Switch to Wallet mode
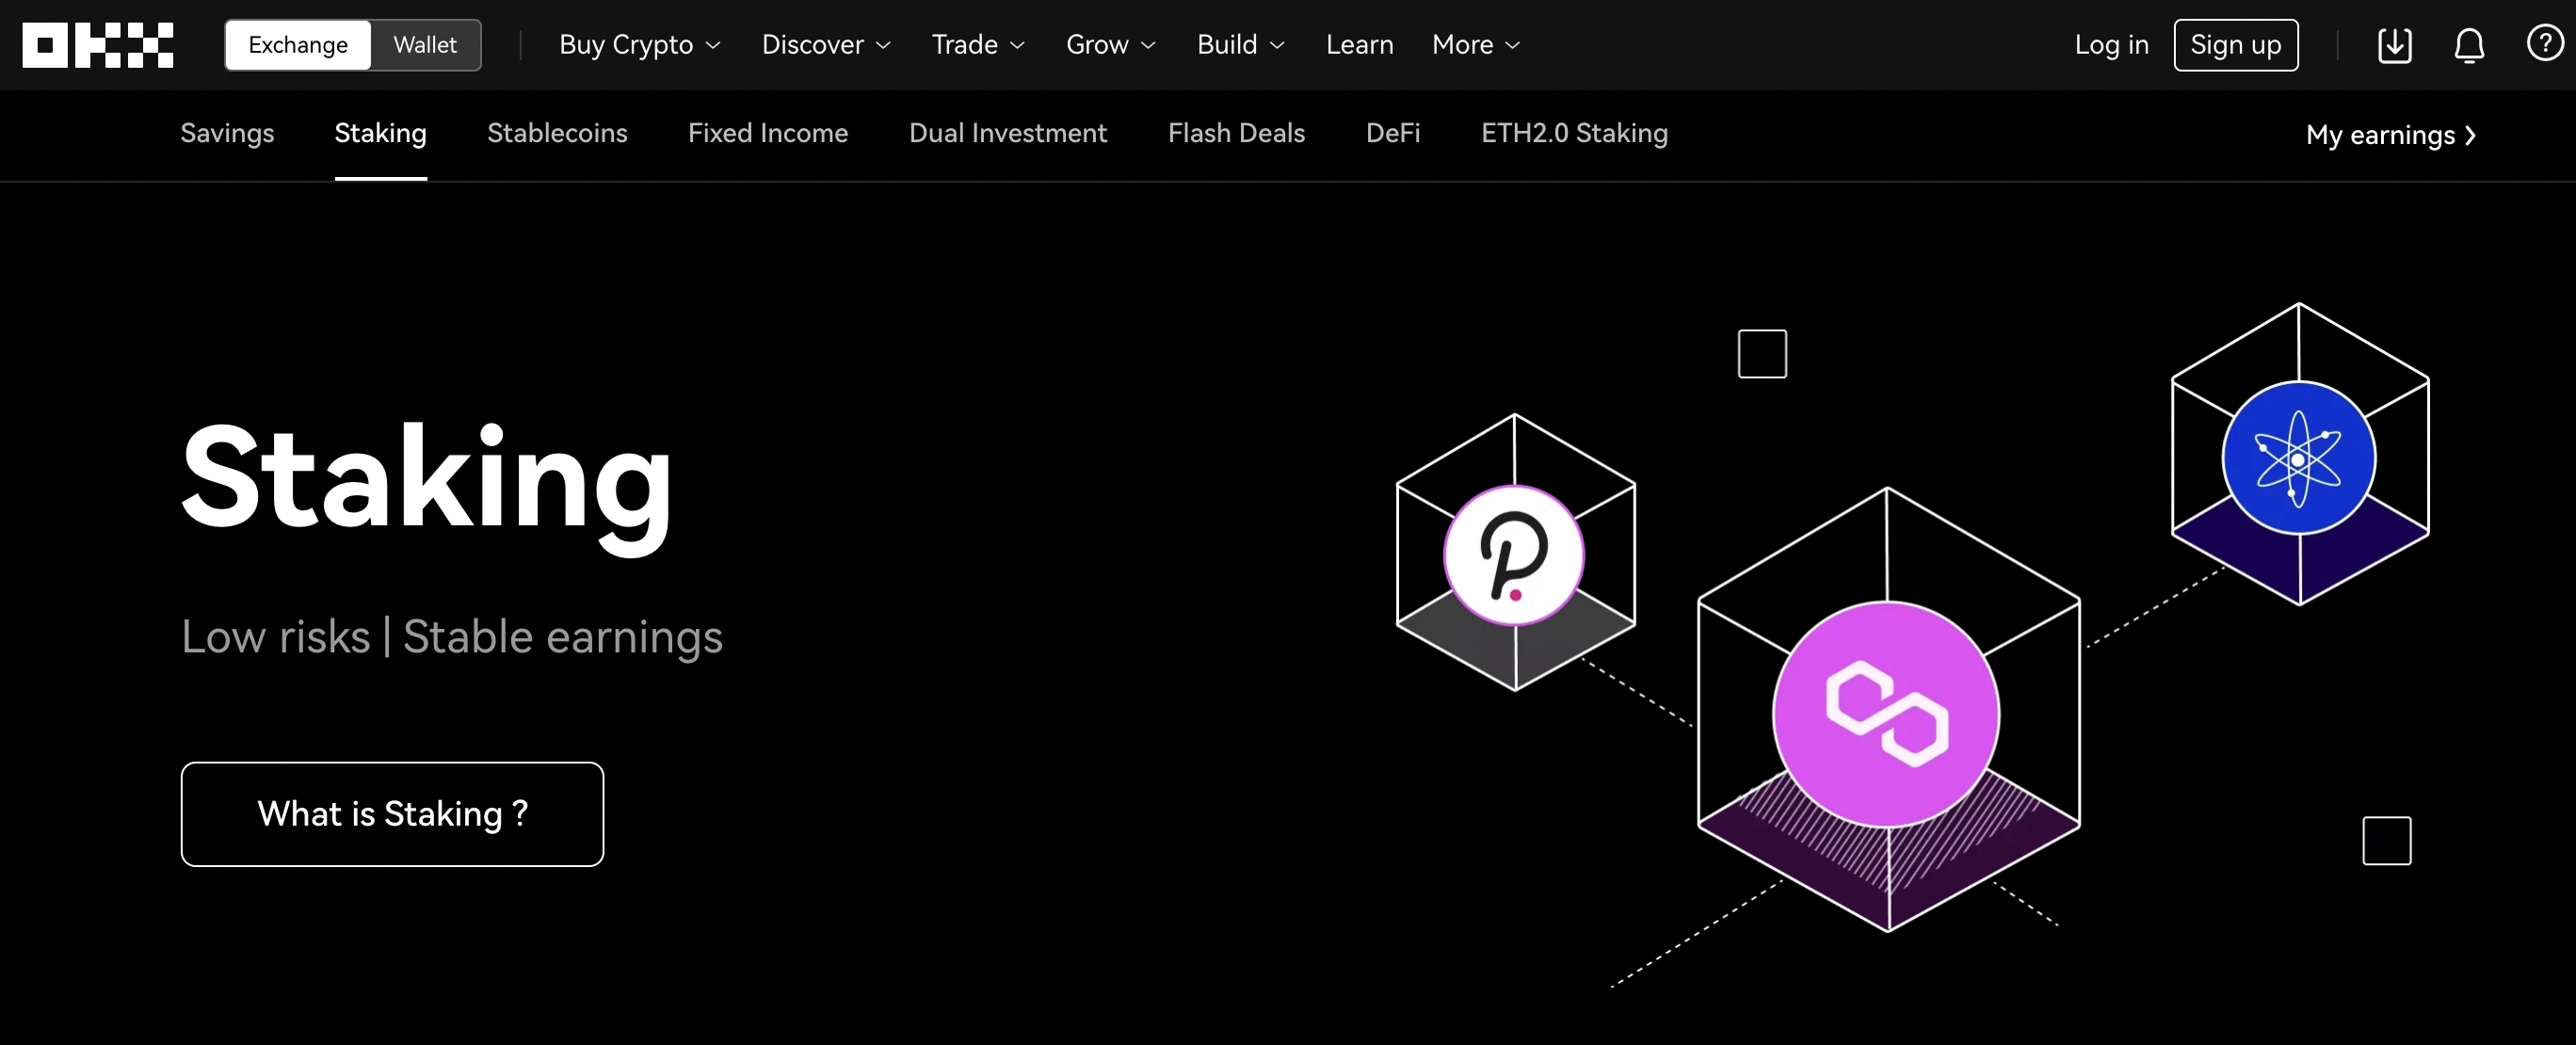2576x1045 pixels. point(425,45)
